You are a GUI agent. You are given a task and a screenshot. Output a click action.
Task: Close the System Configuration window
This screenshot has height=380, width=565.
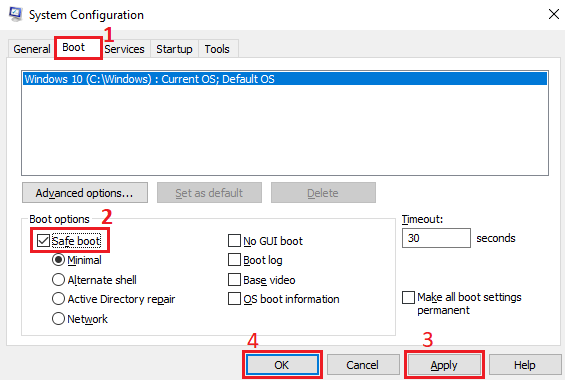pos(553,14)
